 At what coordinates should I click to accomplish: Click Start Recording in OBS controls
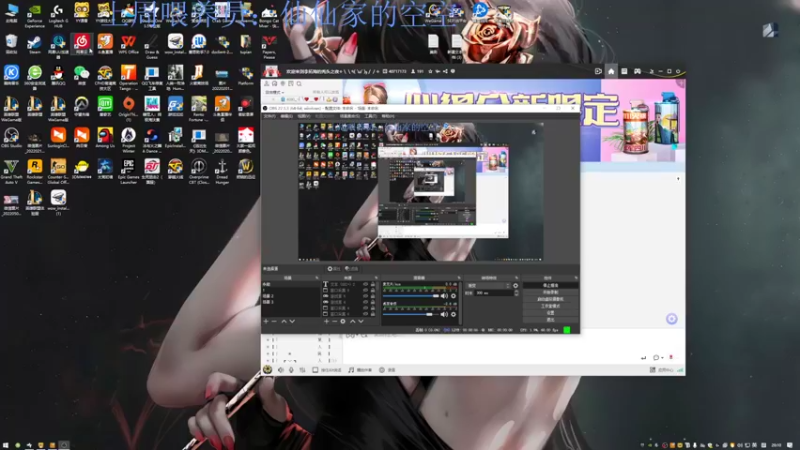point(551,292)
